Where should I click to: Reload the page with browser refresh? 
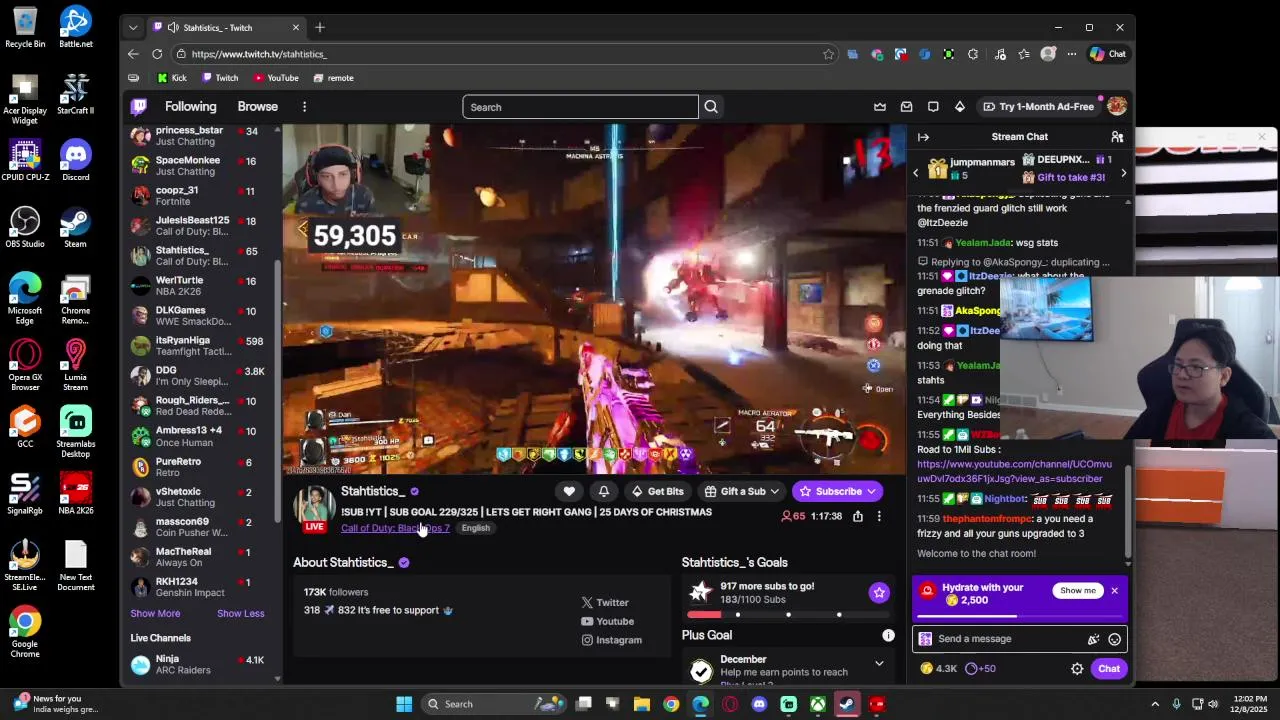click(x=157, y=54)
